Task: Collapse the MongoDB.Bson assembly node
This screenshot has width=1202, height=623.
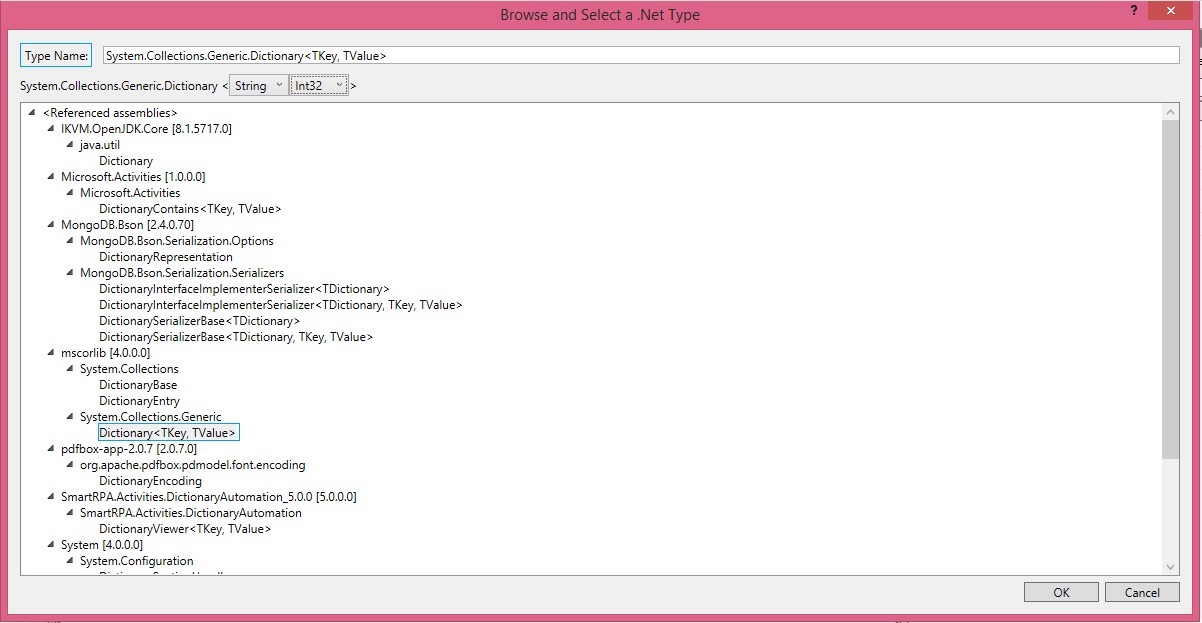Action: (x=51, y=225)
